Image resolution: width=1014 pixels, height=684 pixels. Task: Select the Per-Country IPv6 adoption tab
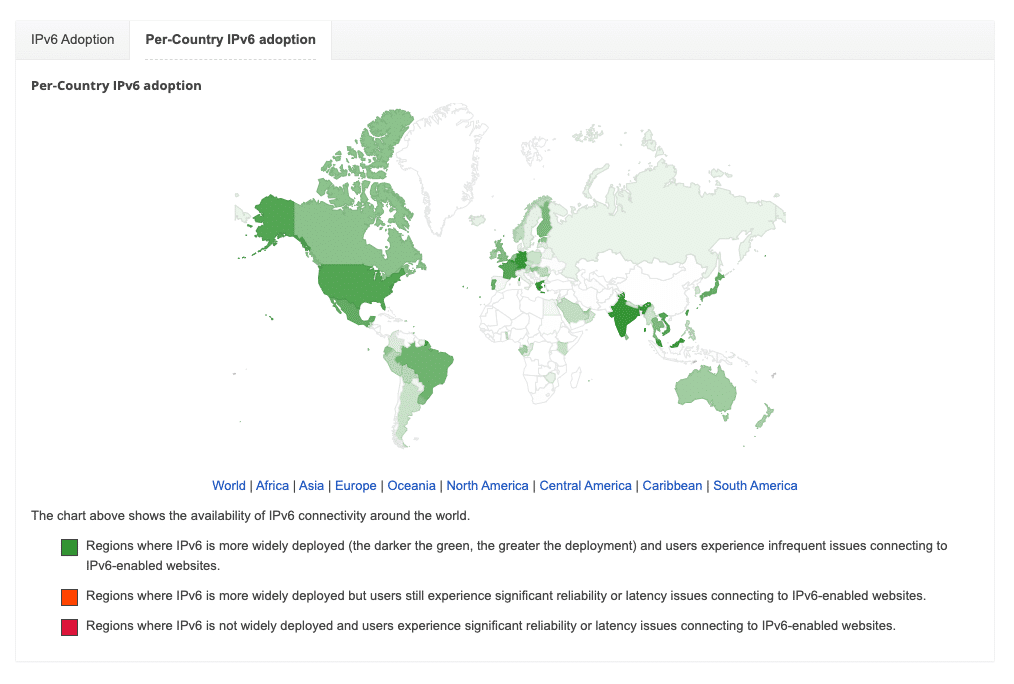[x=230, y=39]
